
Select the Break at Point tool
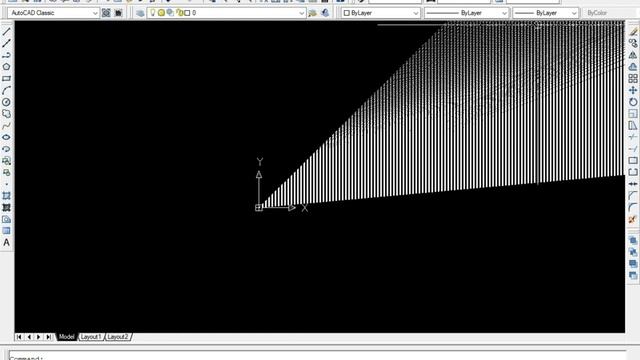tap(633, 161)
